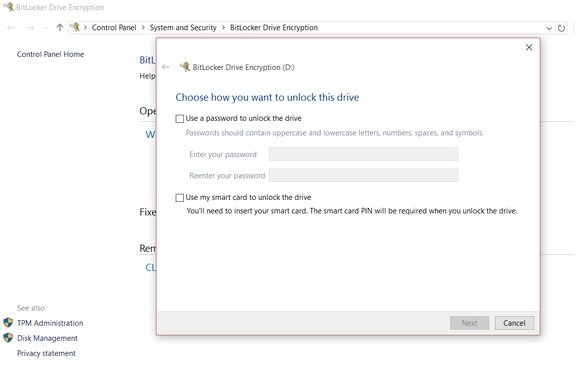Click the BitLocker key icon in wizard header

click(185, 67)
